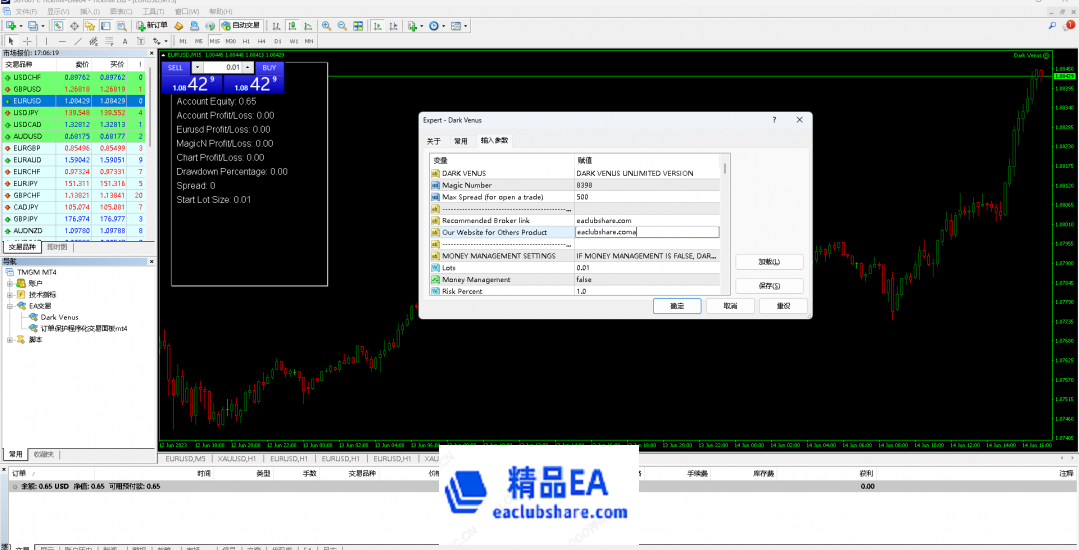
Task: Click the Magic Number value field
Action: 647,185
